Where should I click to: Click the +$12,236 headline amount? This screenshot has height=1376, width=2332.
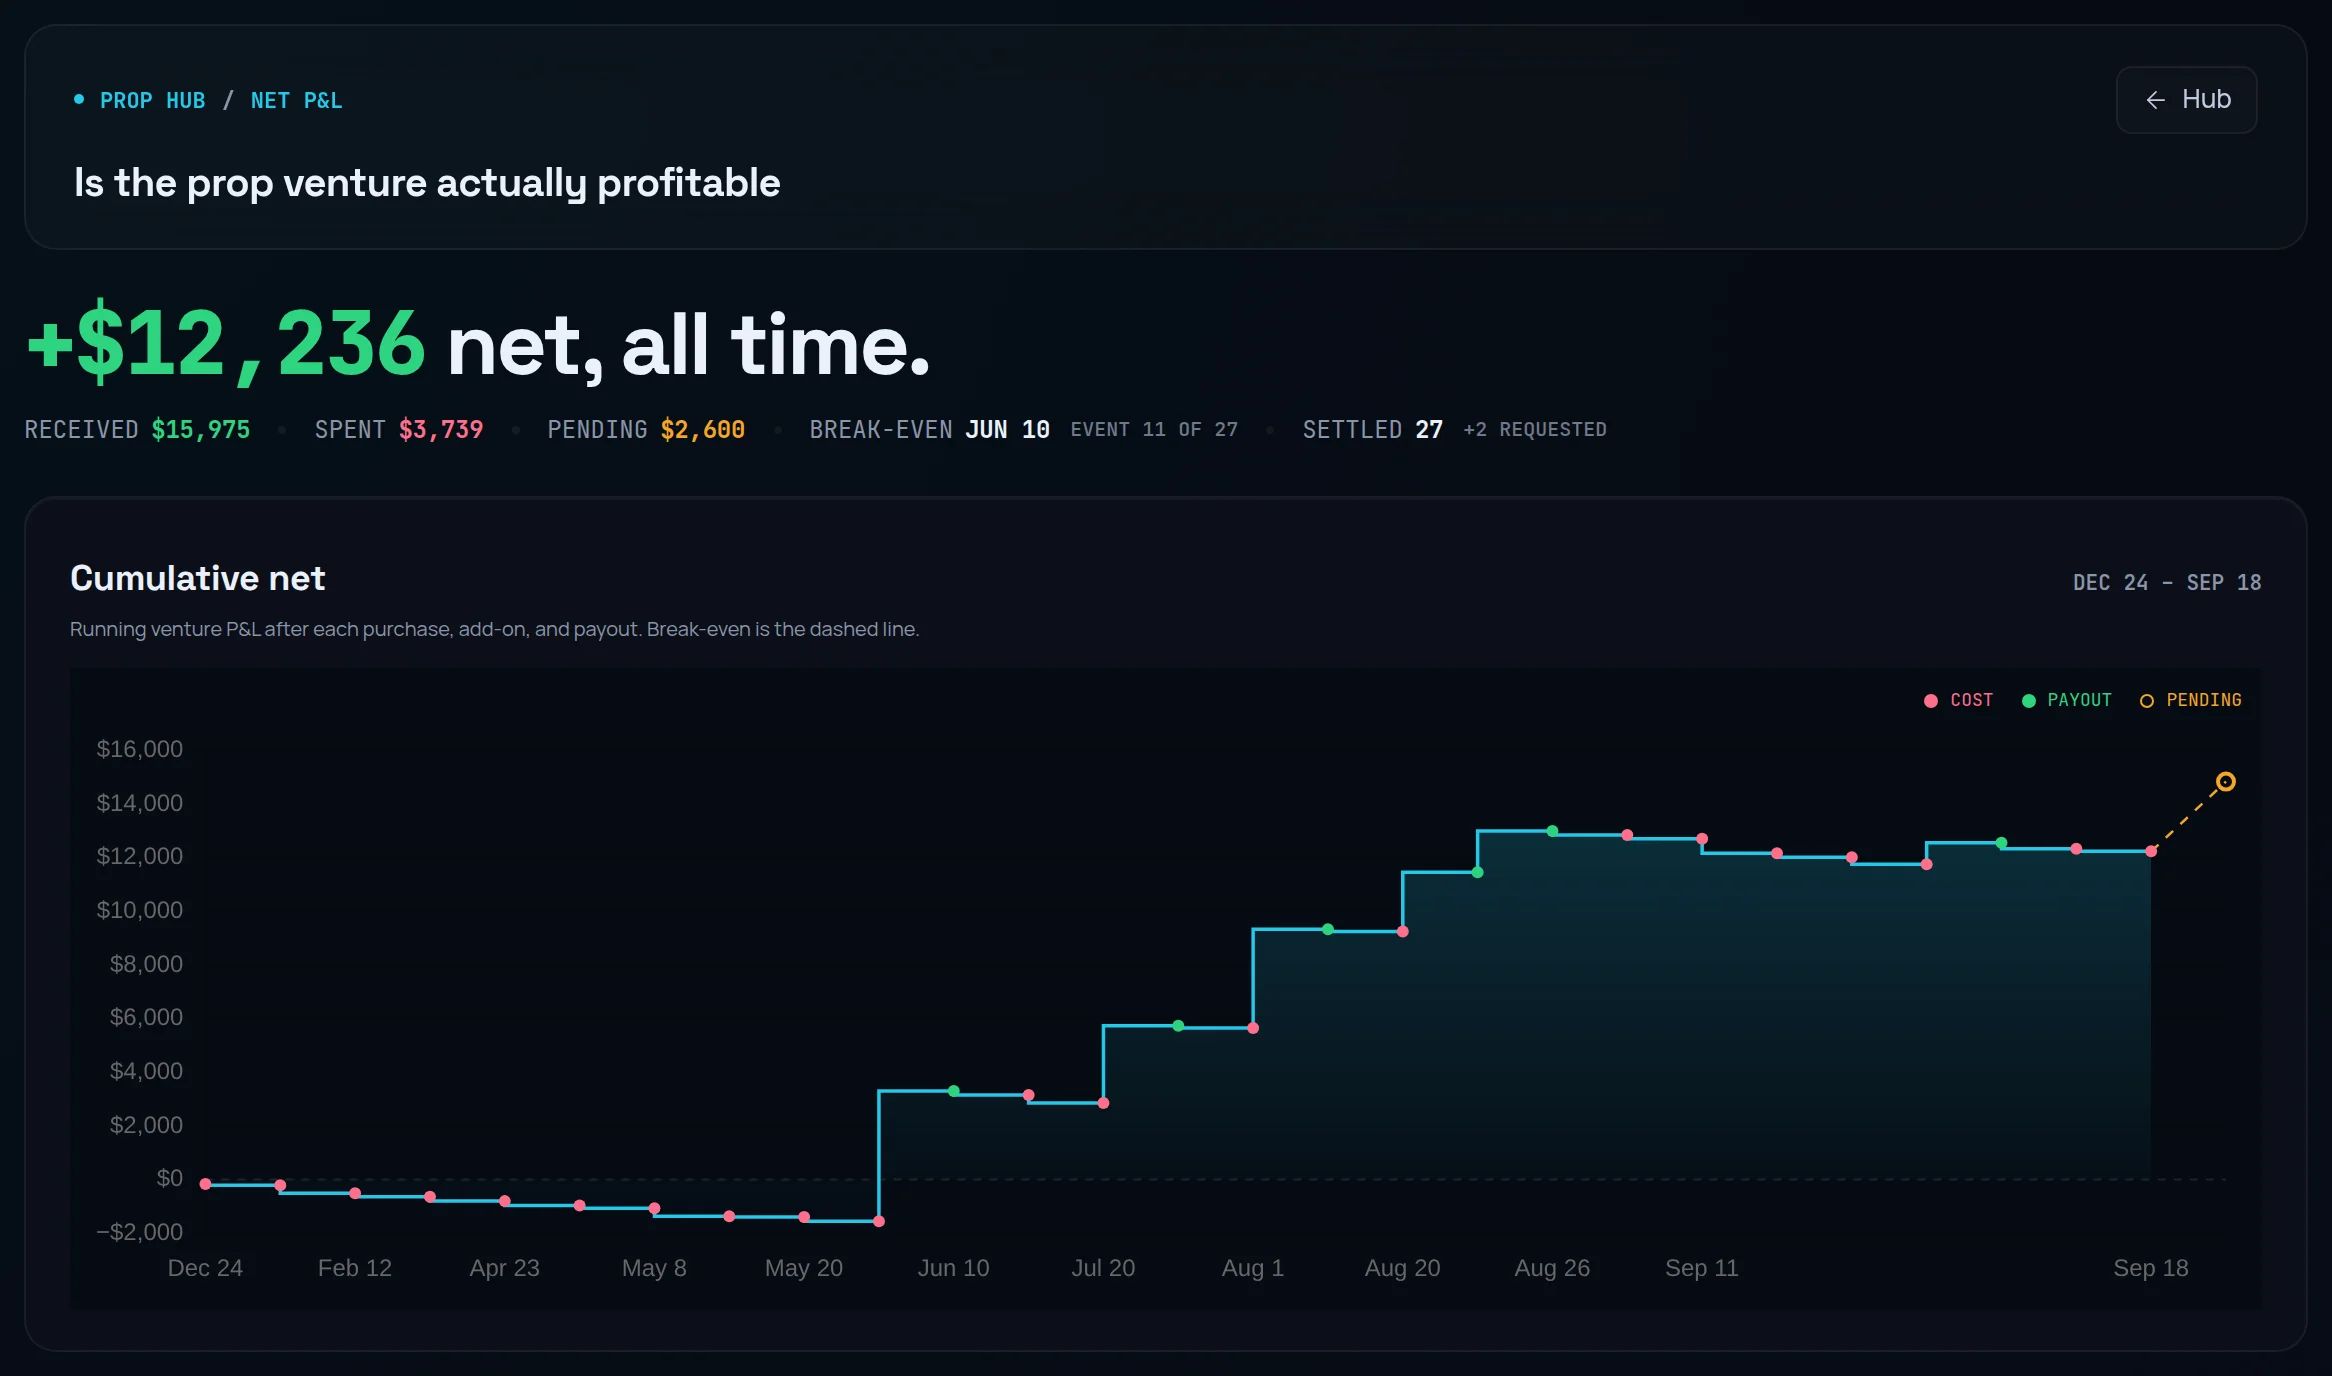[x=227, y=343]
